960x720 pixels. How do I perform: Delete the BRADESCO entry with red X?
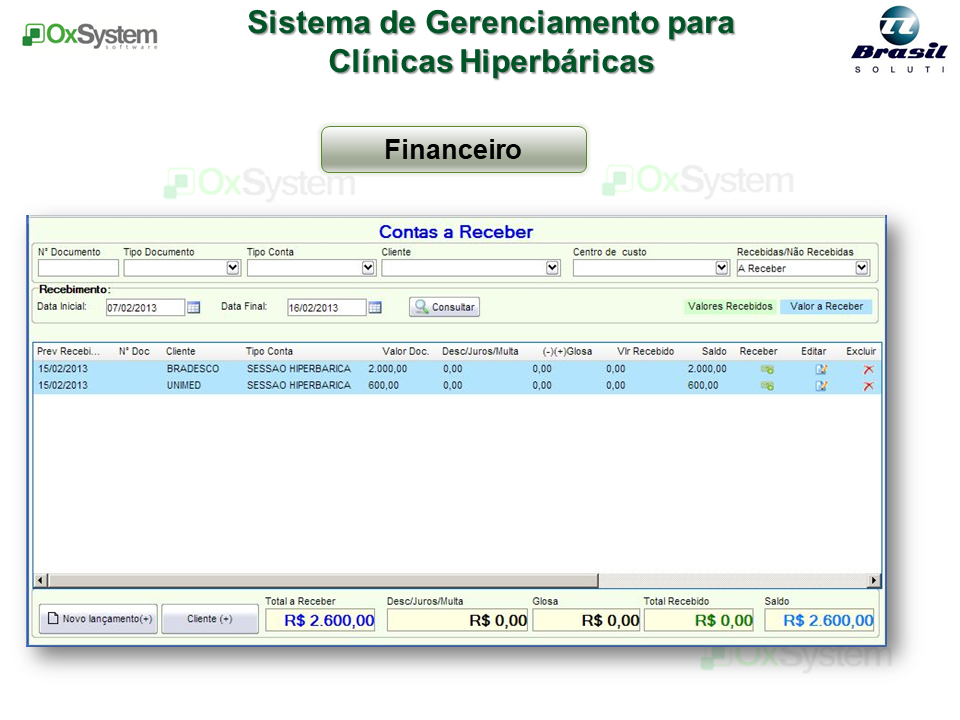point(868,369)
